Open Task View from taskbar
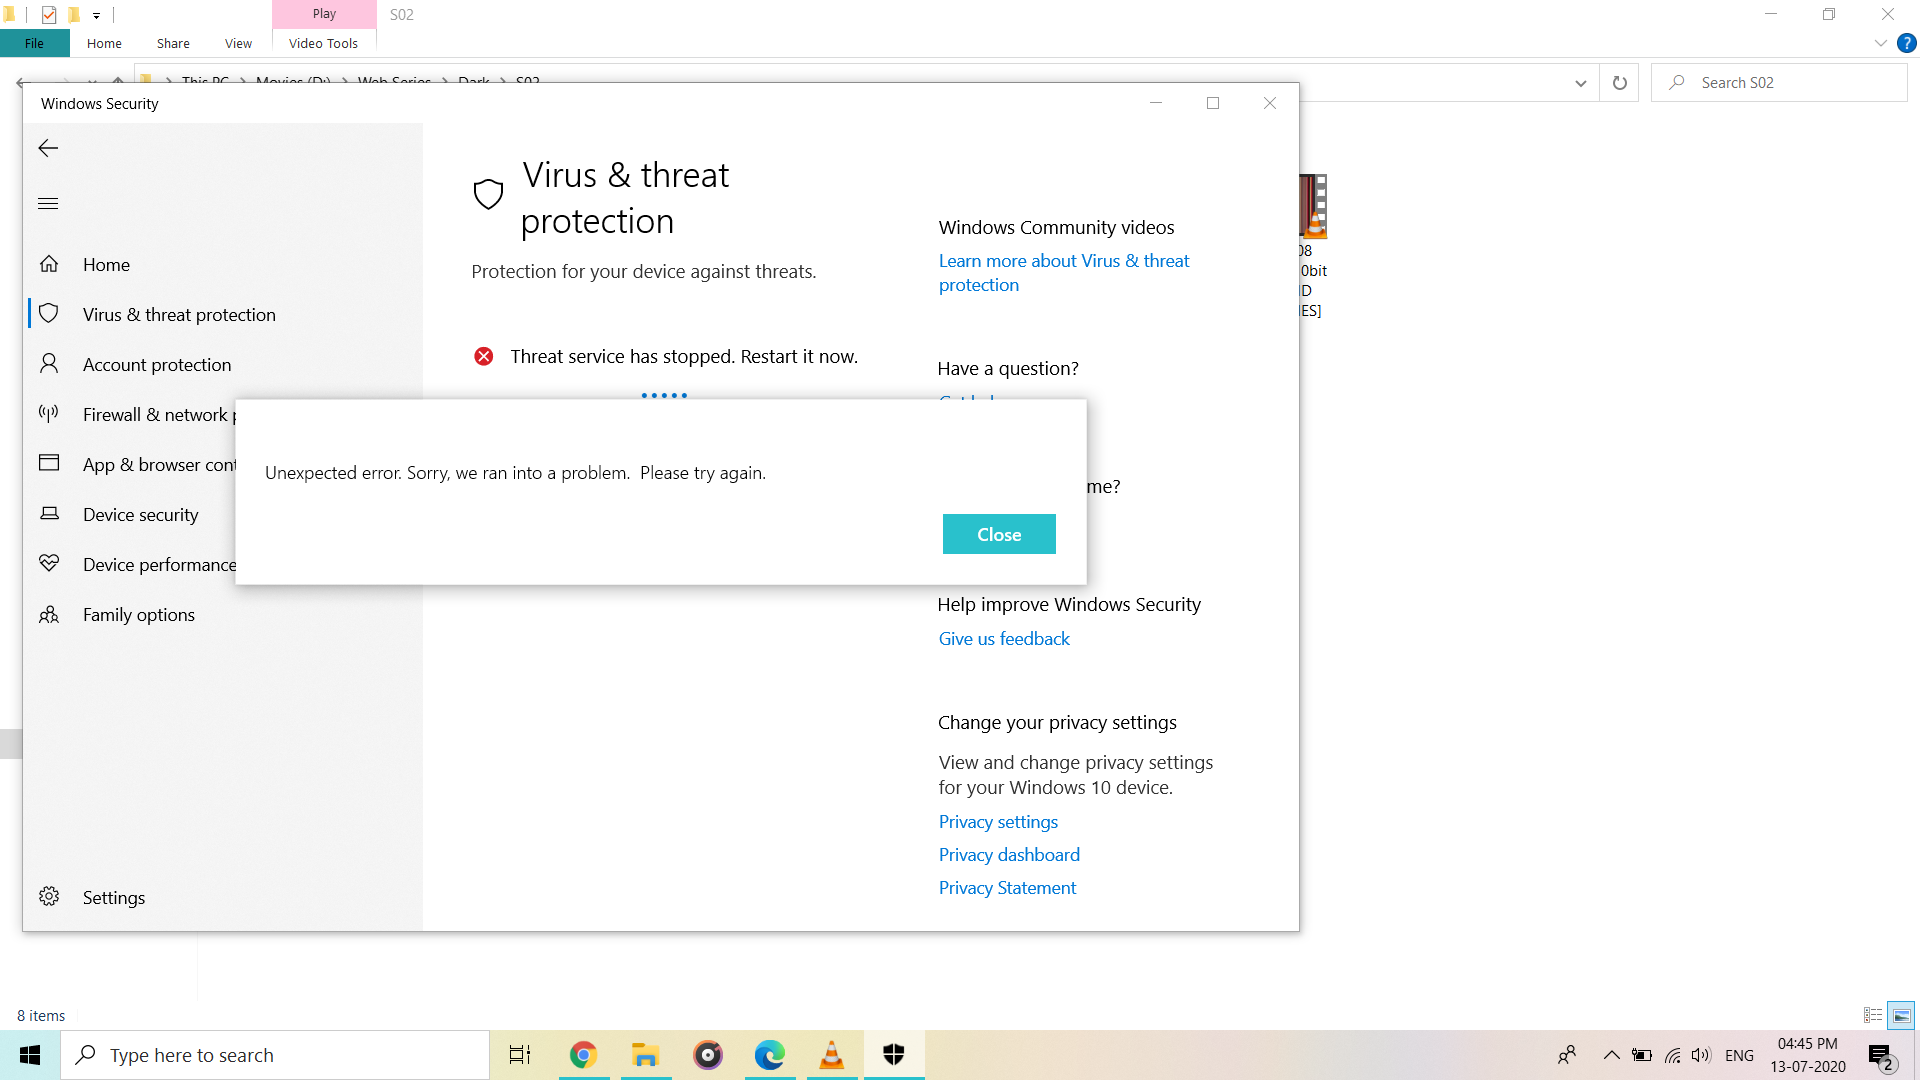 pos(520,1055)
